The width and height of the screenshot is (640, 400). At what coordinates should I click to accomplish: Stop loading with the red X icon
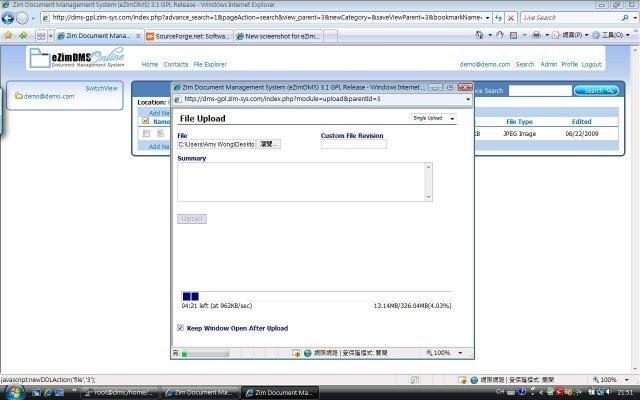coord(511,18)
